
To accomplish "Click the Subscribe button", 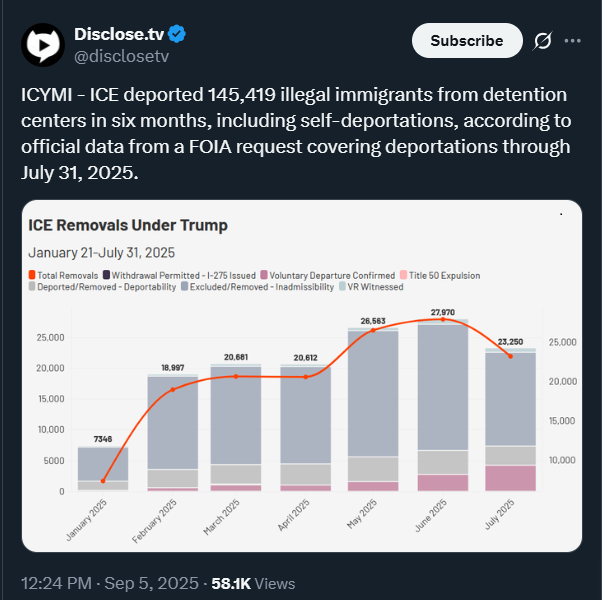I will (x=466, y=41).
